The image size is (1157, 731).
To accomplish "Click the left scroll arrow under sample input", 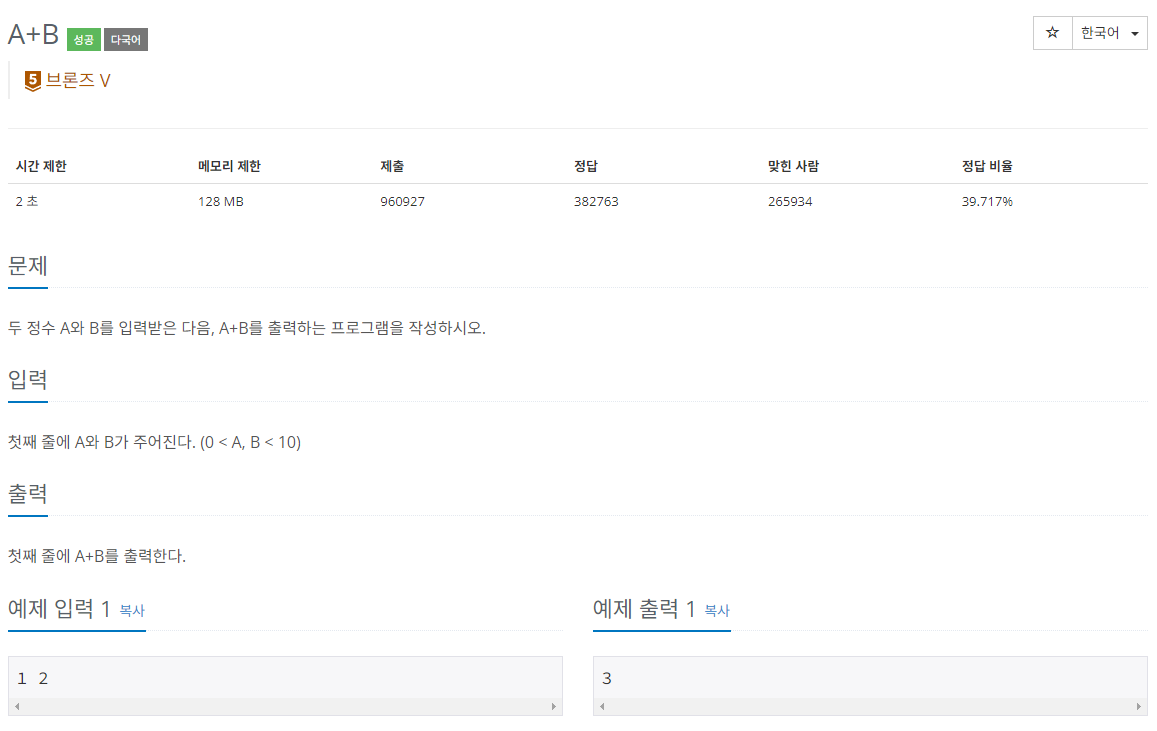I will click(15, 706).
